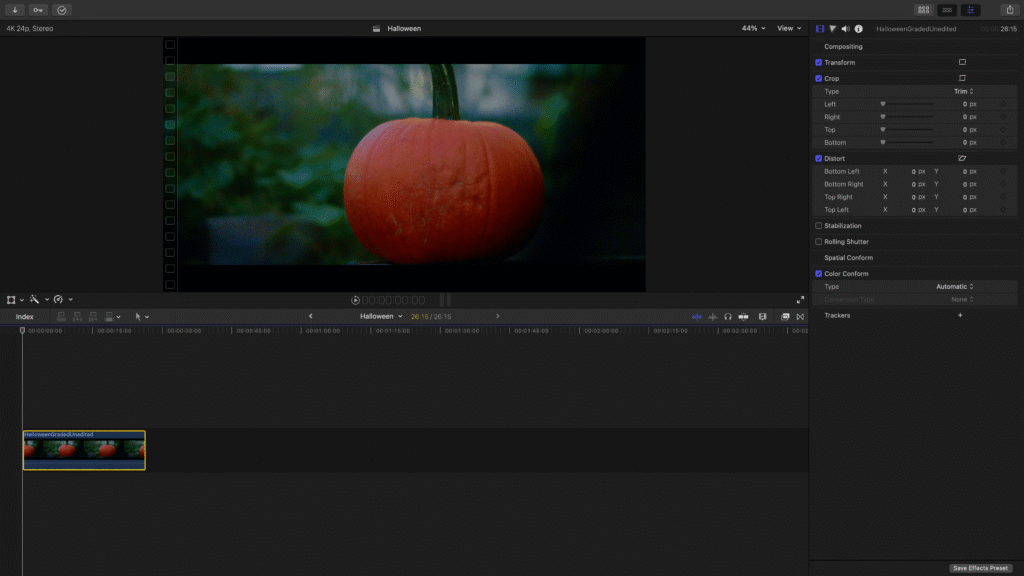Switch to the Audio inspector speaker icon
The image size is (1024, 576).
845,29
